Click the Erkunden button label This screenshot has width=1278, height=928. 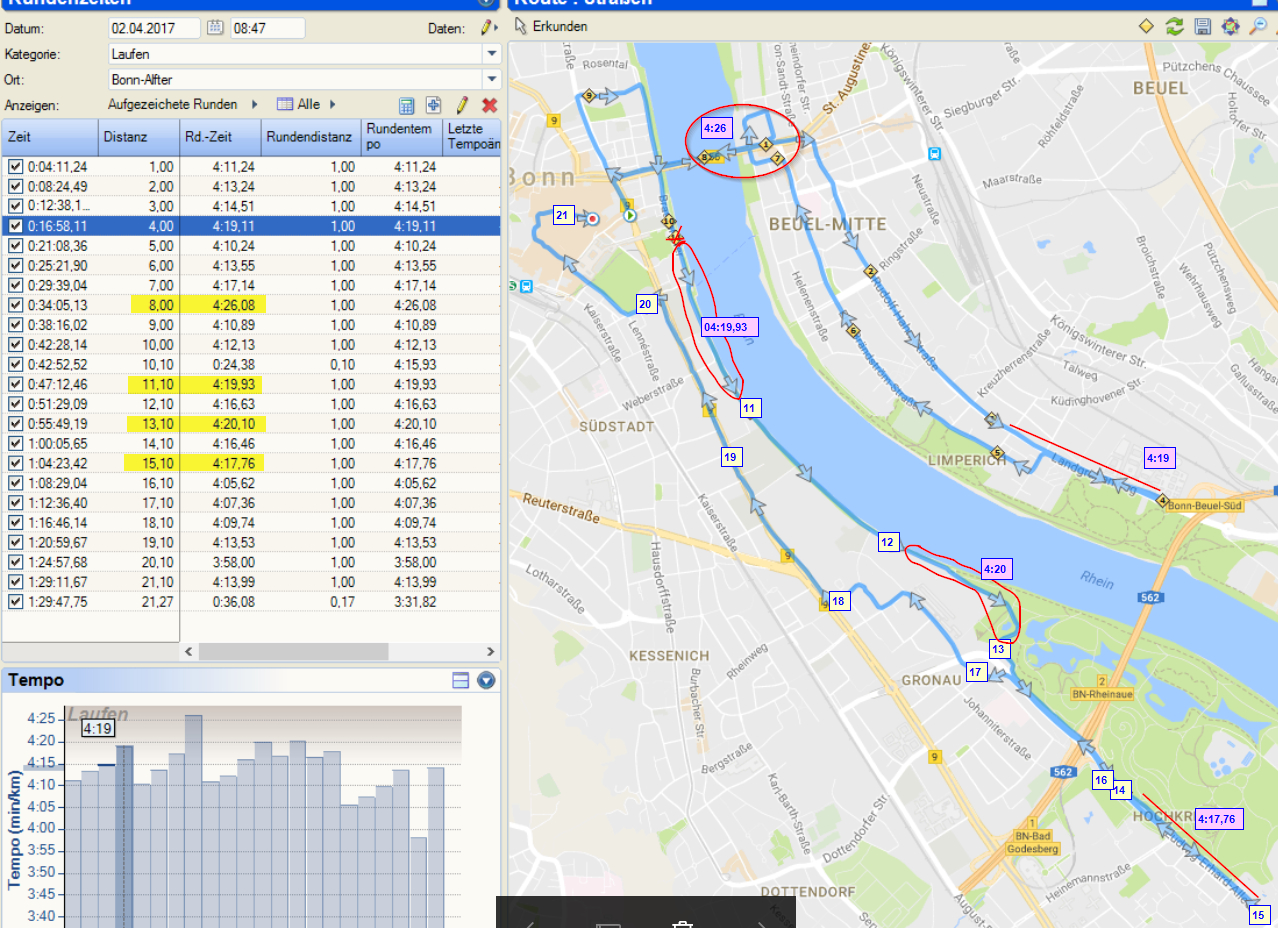[x=560, y=27]
